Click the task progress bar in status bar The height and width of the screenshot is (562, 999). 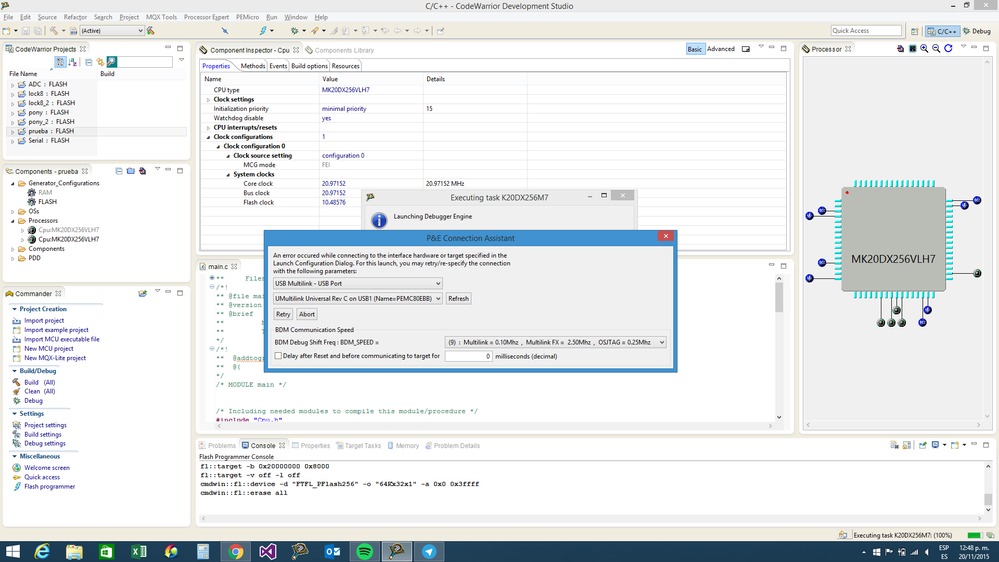974,535
